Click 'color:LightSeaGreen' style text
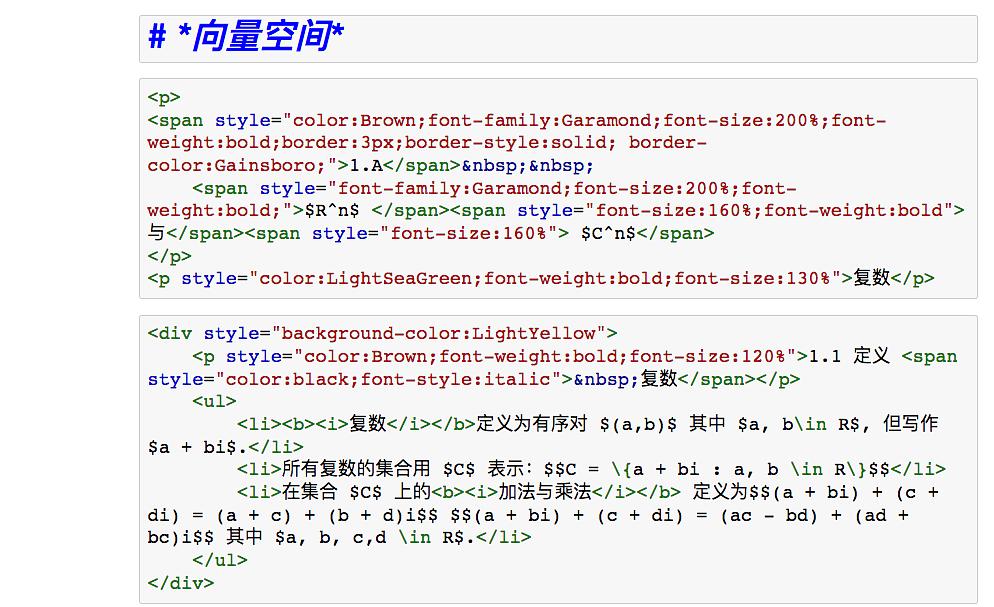Viewport: 994px width, 607px height. [x=366, y=279]
